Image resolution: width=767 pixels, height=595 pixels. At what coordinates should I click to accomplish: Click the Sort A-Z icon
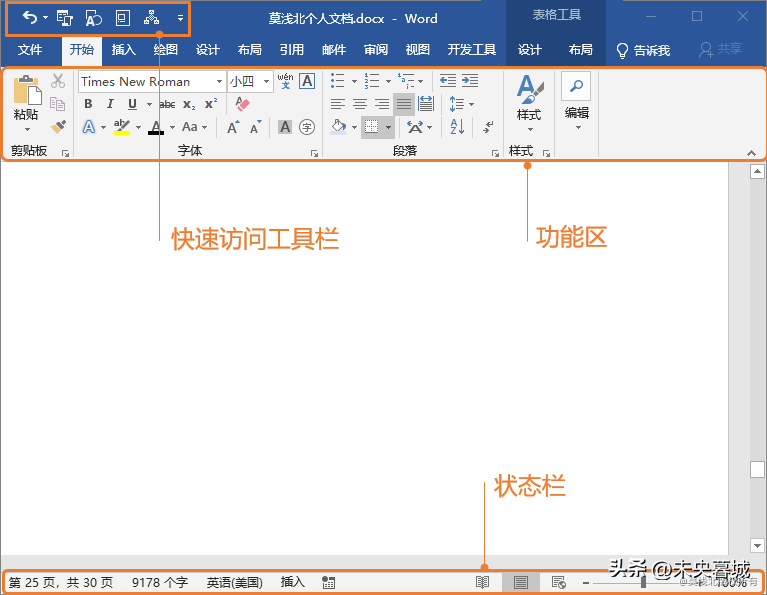[457, 127]
